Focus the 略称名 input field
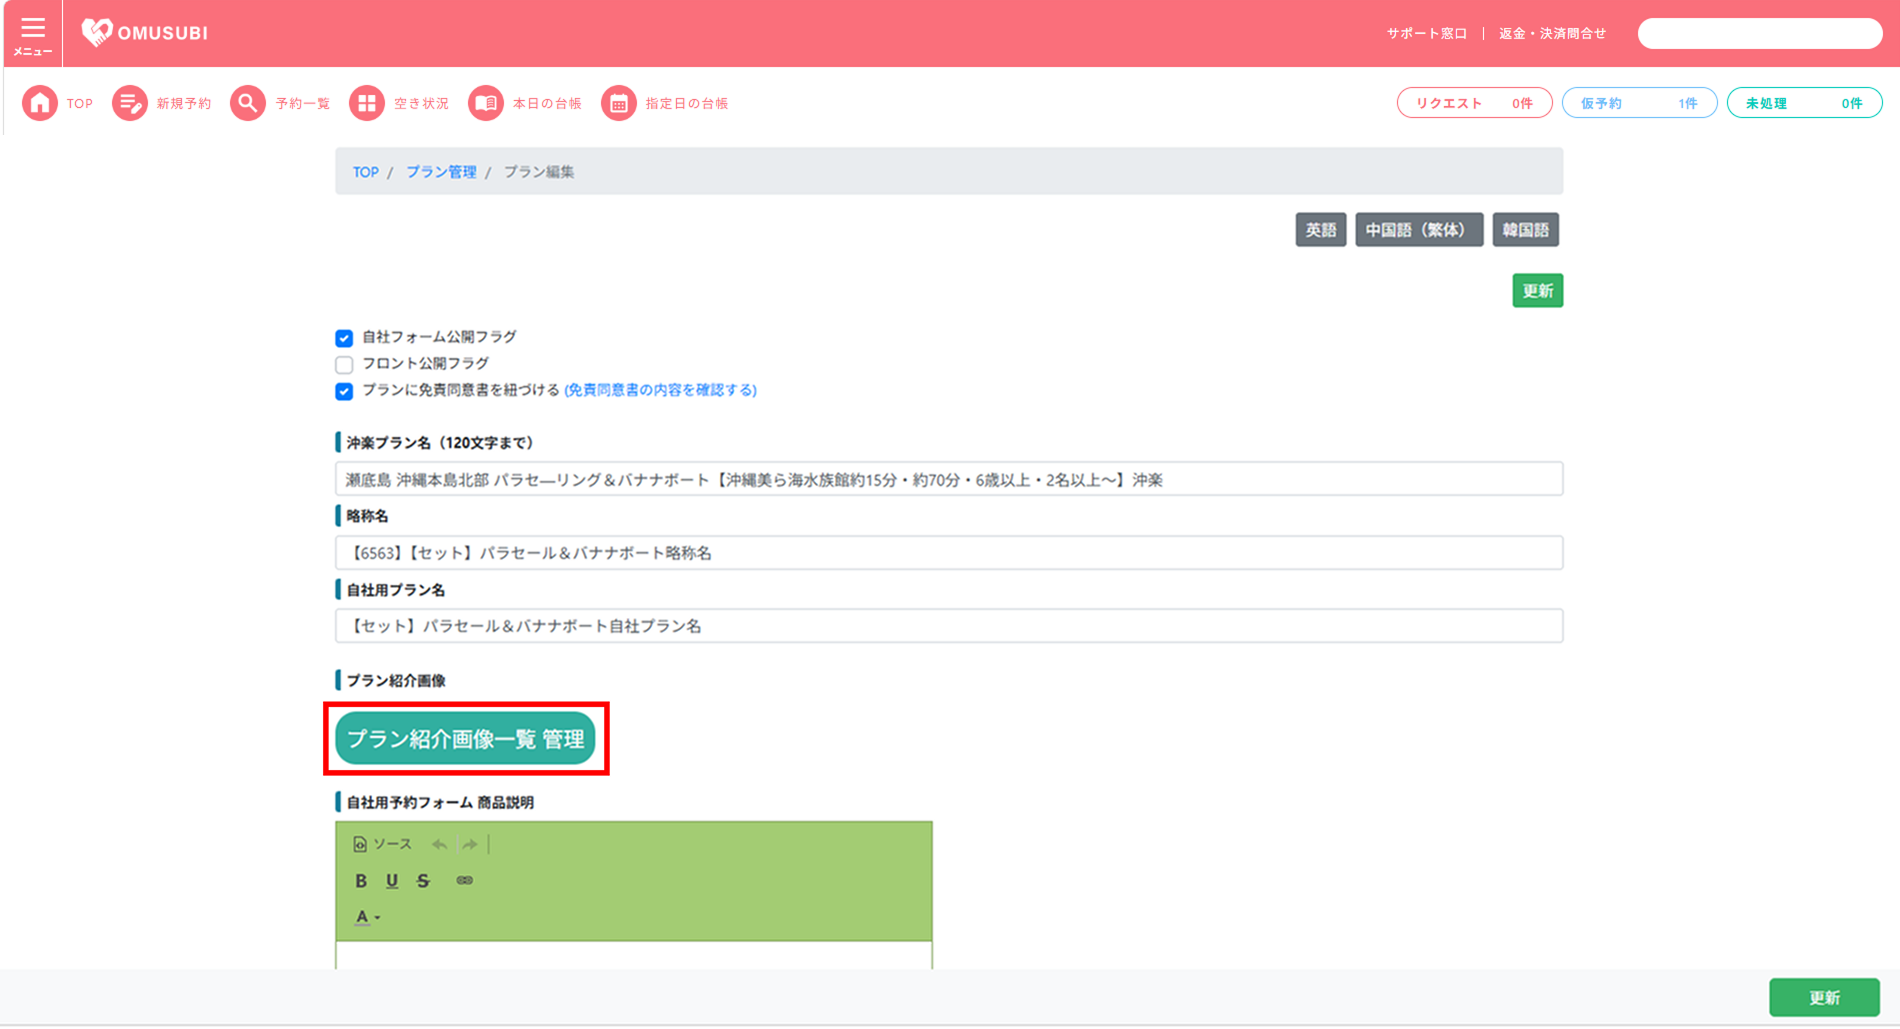Image resolution: width=1900 pixels, height=1029 pixels. (x=949, y=553)
